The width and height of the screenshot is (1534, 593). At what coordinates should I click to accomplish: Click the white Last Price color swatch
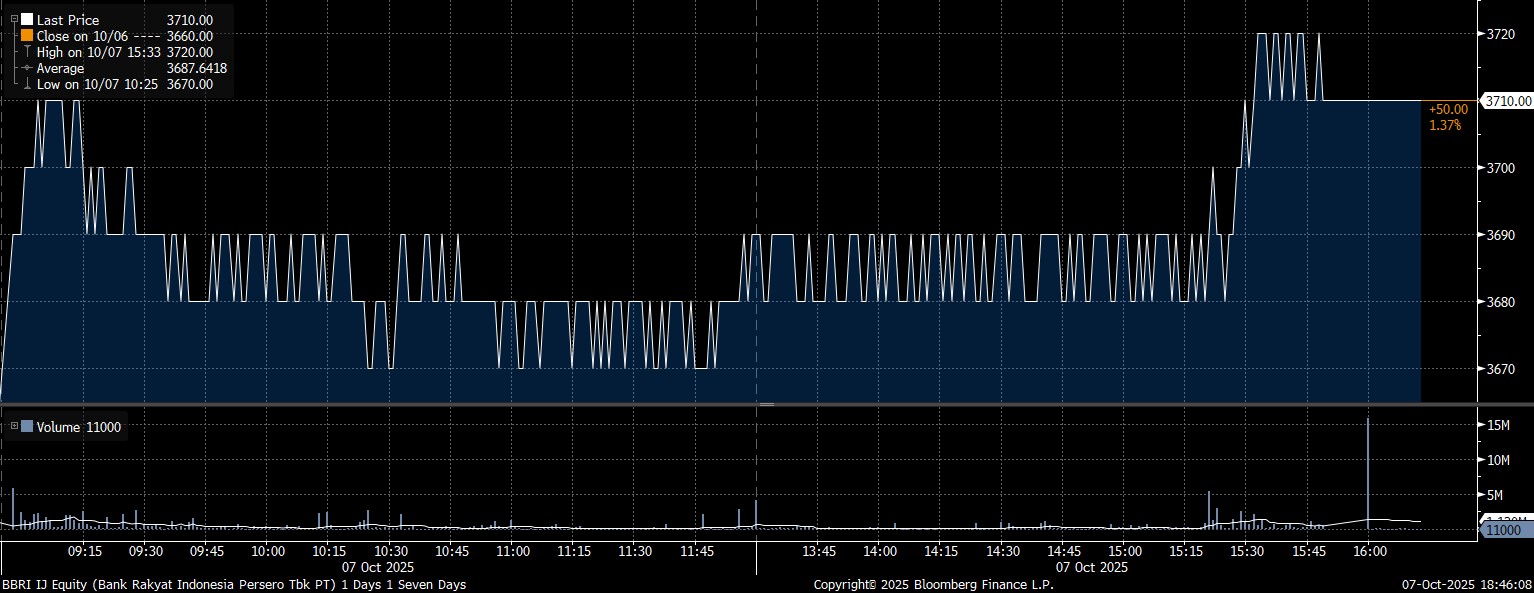(27, 20)
